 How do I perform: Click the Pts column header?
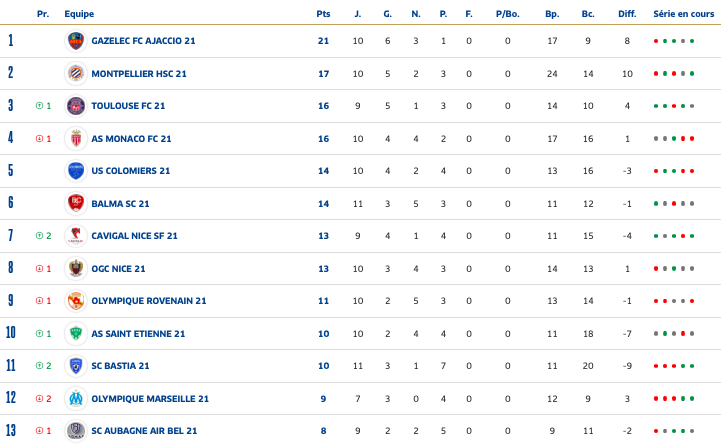point(322,14)
